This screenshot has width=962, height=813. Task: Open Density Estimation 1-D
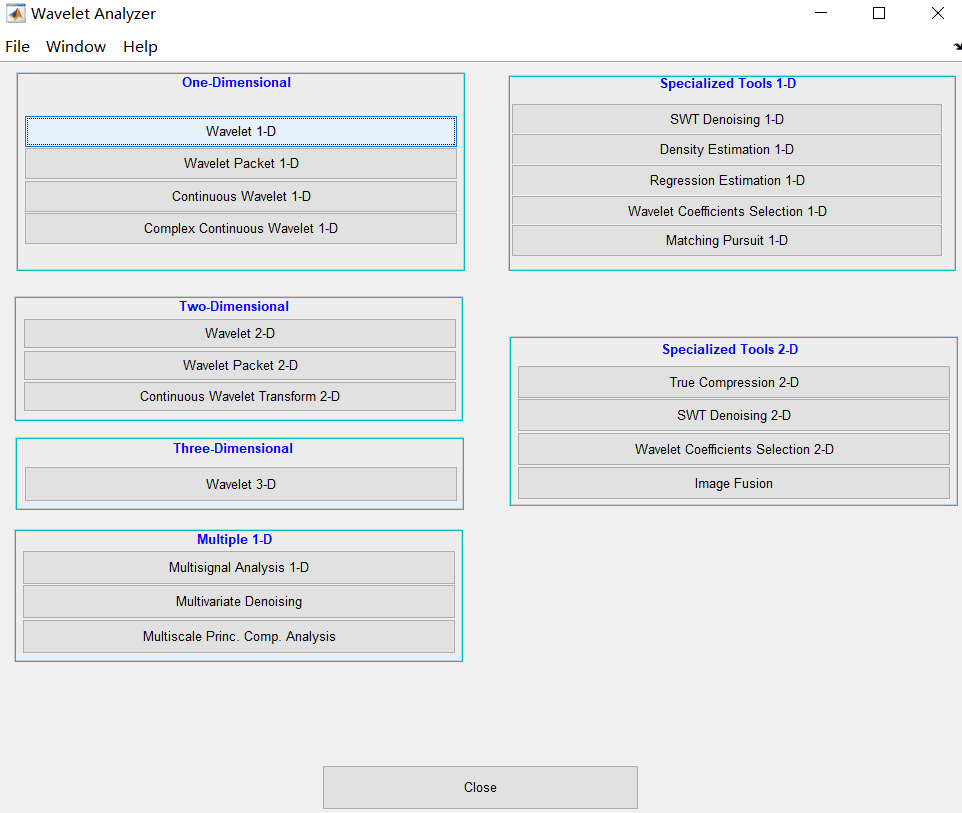(726, 149)
